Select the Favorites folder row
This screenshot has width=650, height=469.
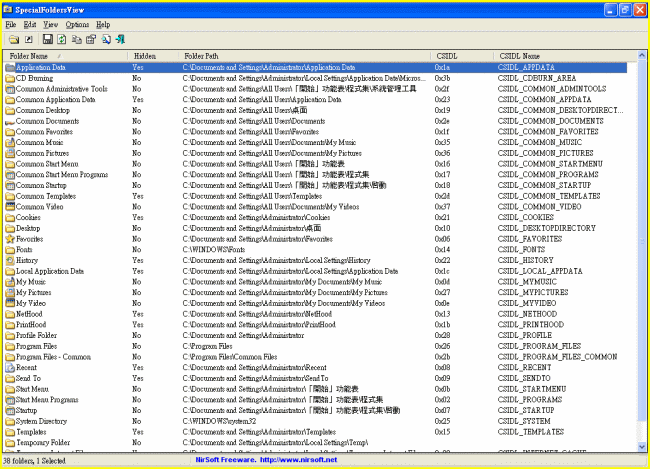(x=29, y=239)
